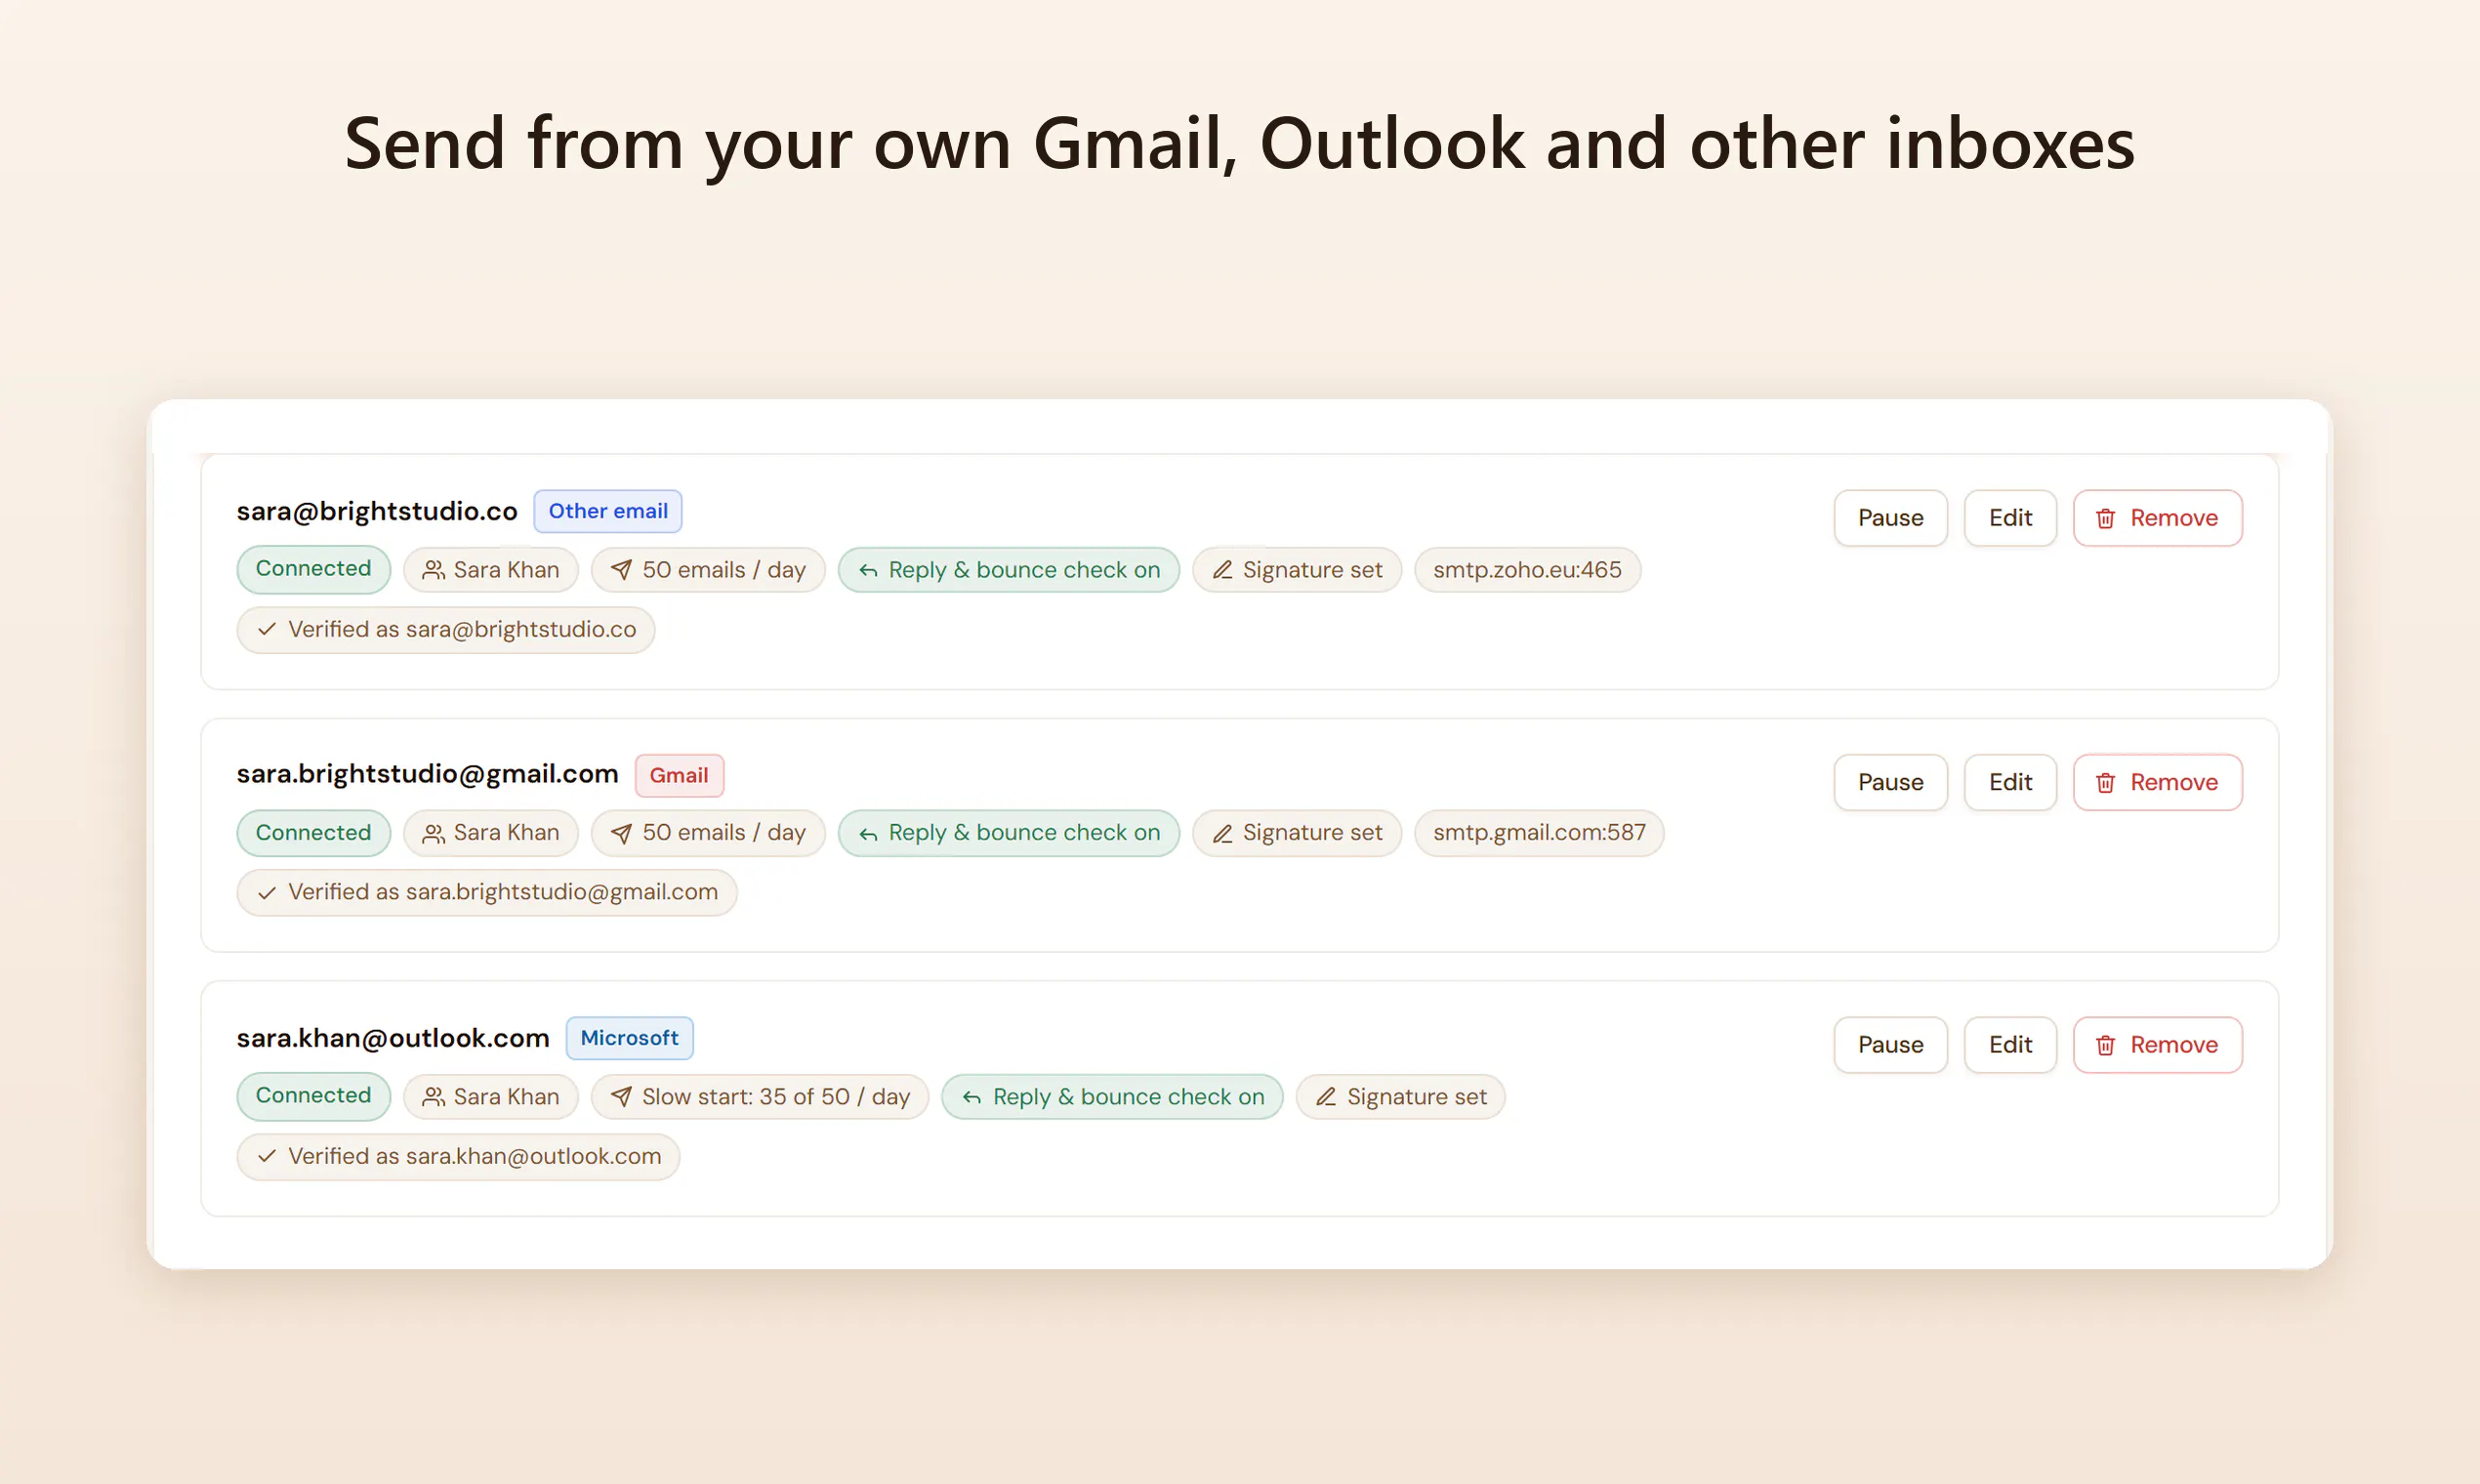Click reply arrow icon in Gmail row's bounce check chip
This screenshot has width=2480, height=1484.
click(x=868, y=833)
